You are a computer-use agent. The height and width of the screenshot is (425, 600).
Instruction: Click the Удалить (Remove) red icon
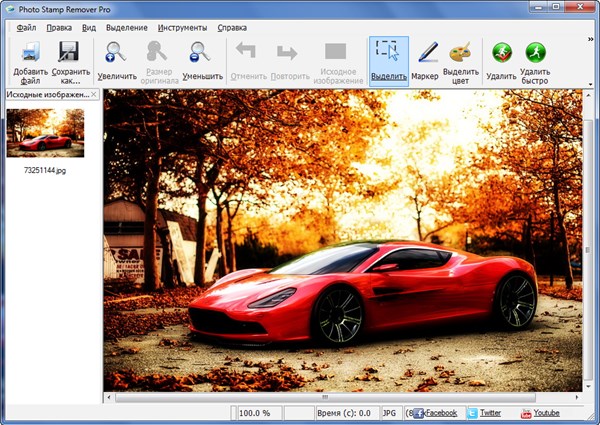(x=501, y=53)
